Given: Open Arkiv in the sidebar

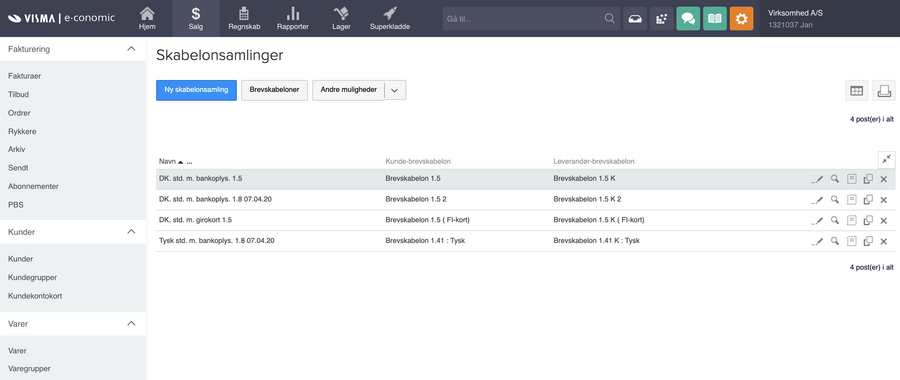Looking at the screenshot, I should coord(17,149).
